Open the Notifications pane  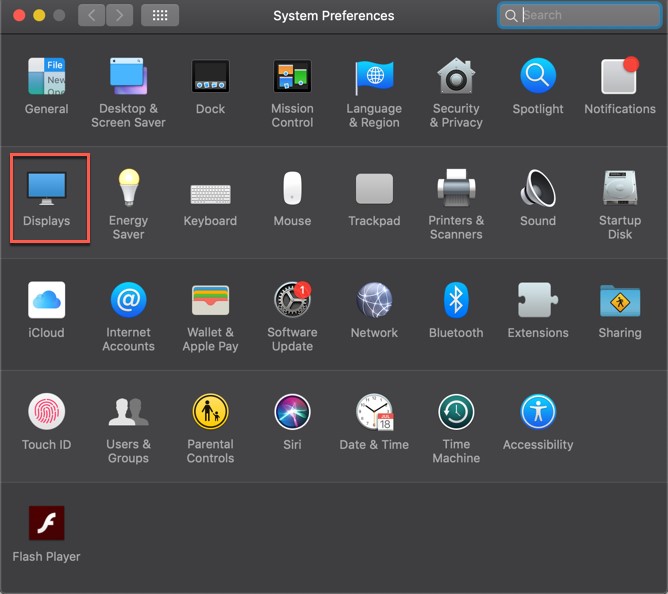619,86
